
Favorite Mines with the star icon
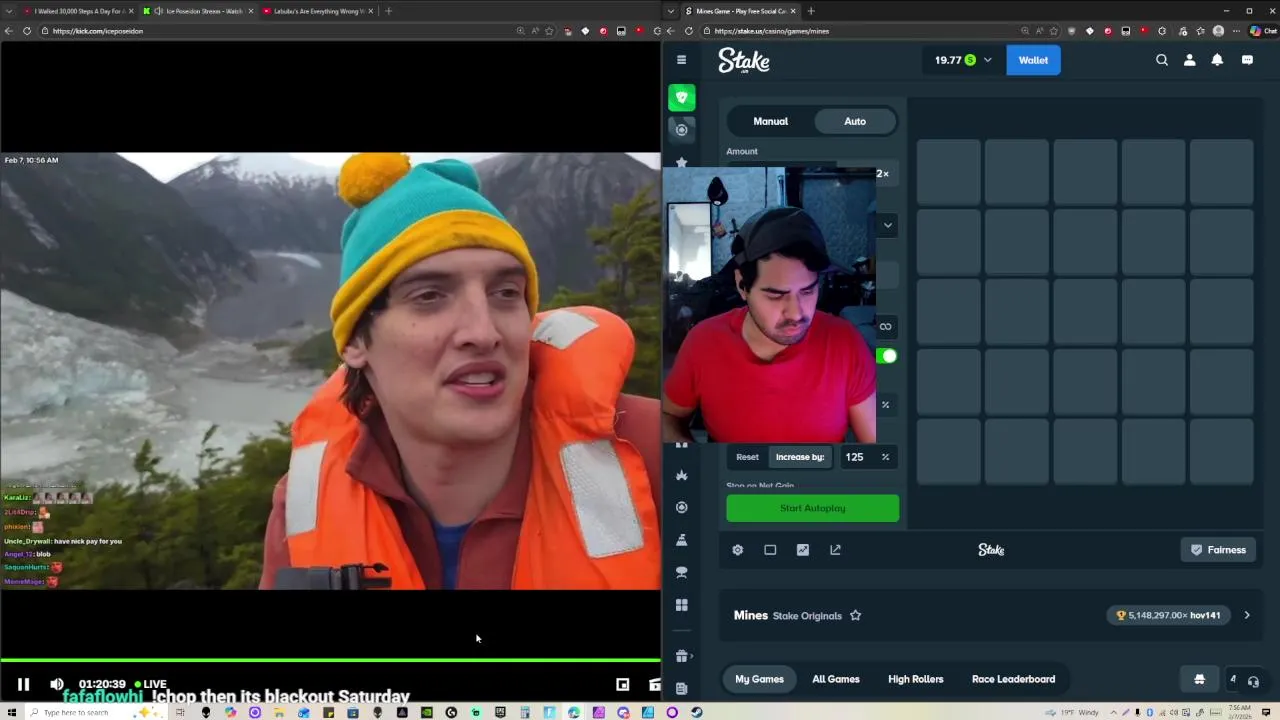pos(855,616)
